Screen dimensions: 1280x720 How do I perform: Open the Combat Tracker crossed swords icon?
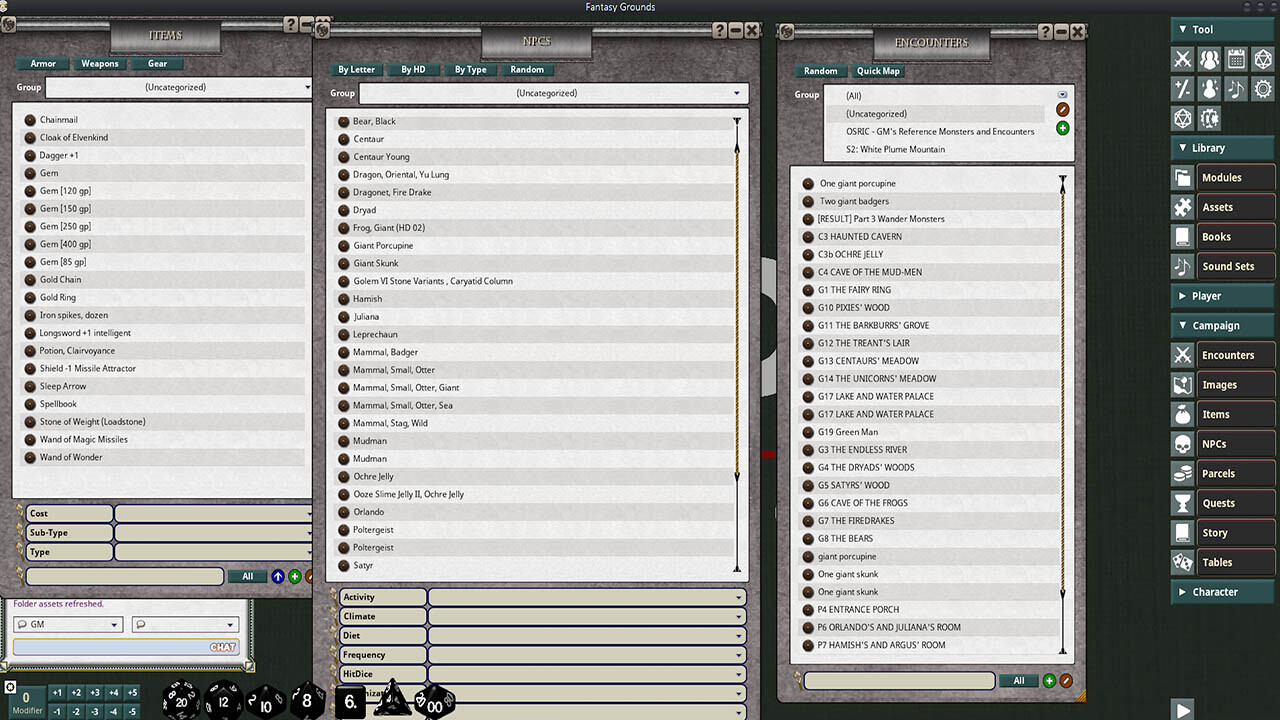[x=1183, y=59]
